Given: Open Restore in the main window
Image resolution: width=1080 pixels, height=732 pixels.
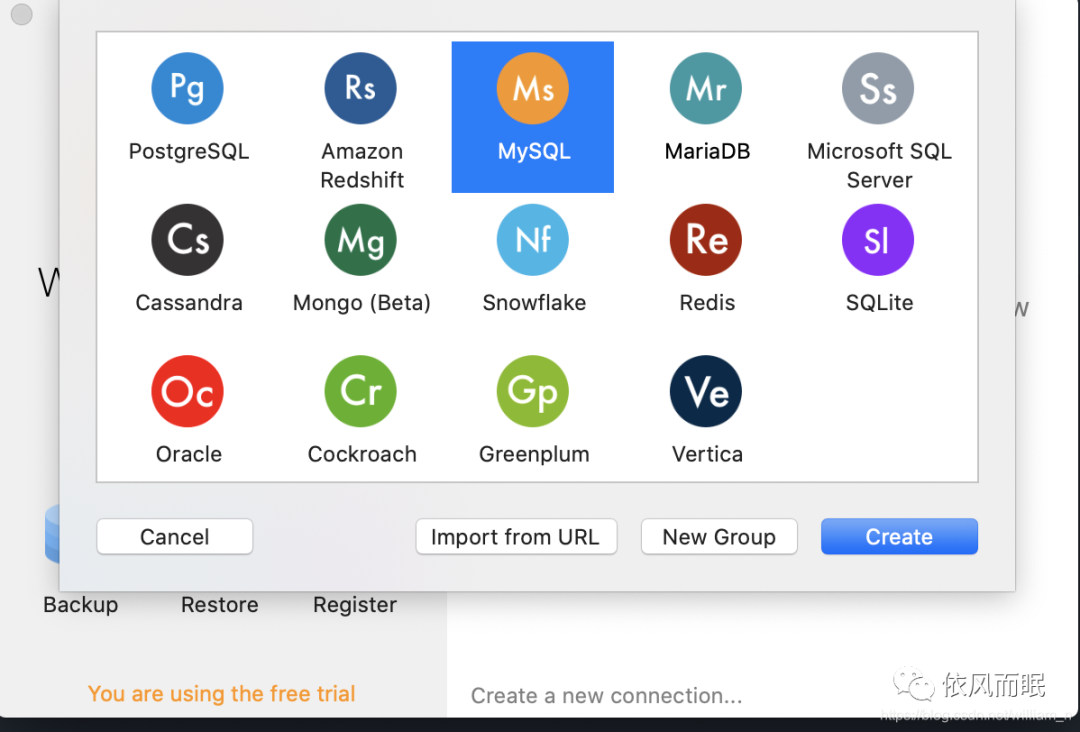Looking at the screenshot, I should (x=220, y=605).
